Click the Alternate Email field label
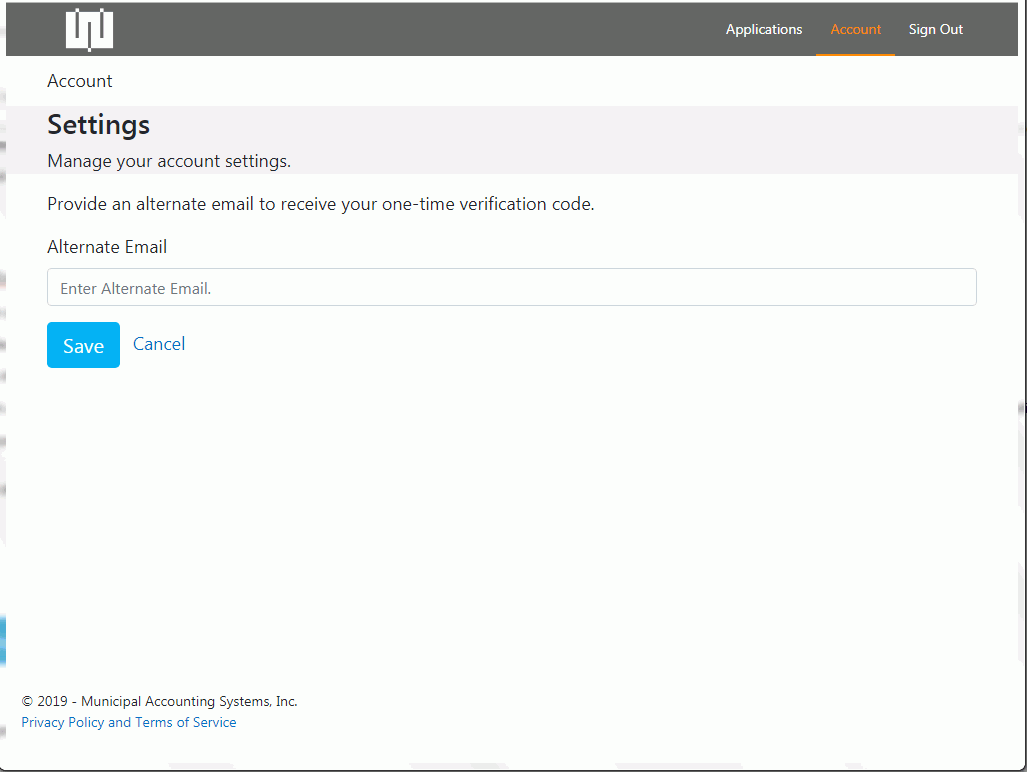Screen dimensions: 1027x772 pyautogui.click(x=107, y=247)
